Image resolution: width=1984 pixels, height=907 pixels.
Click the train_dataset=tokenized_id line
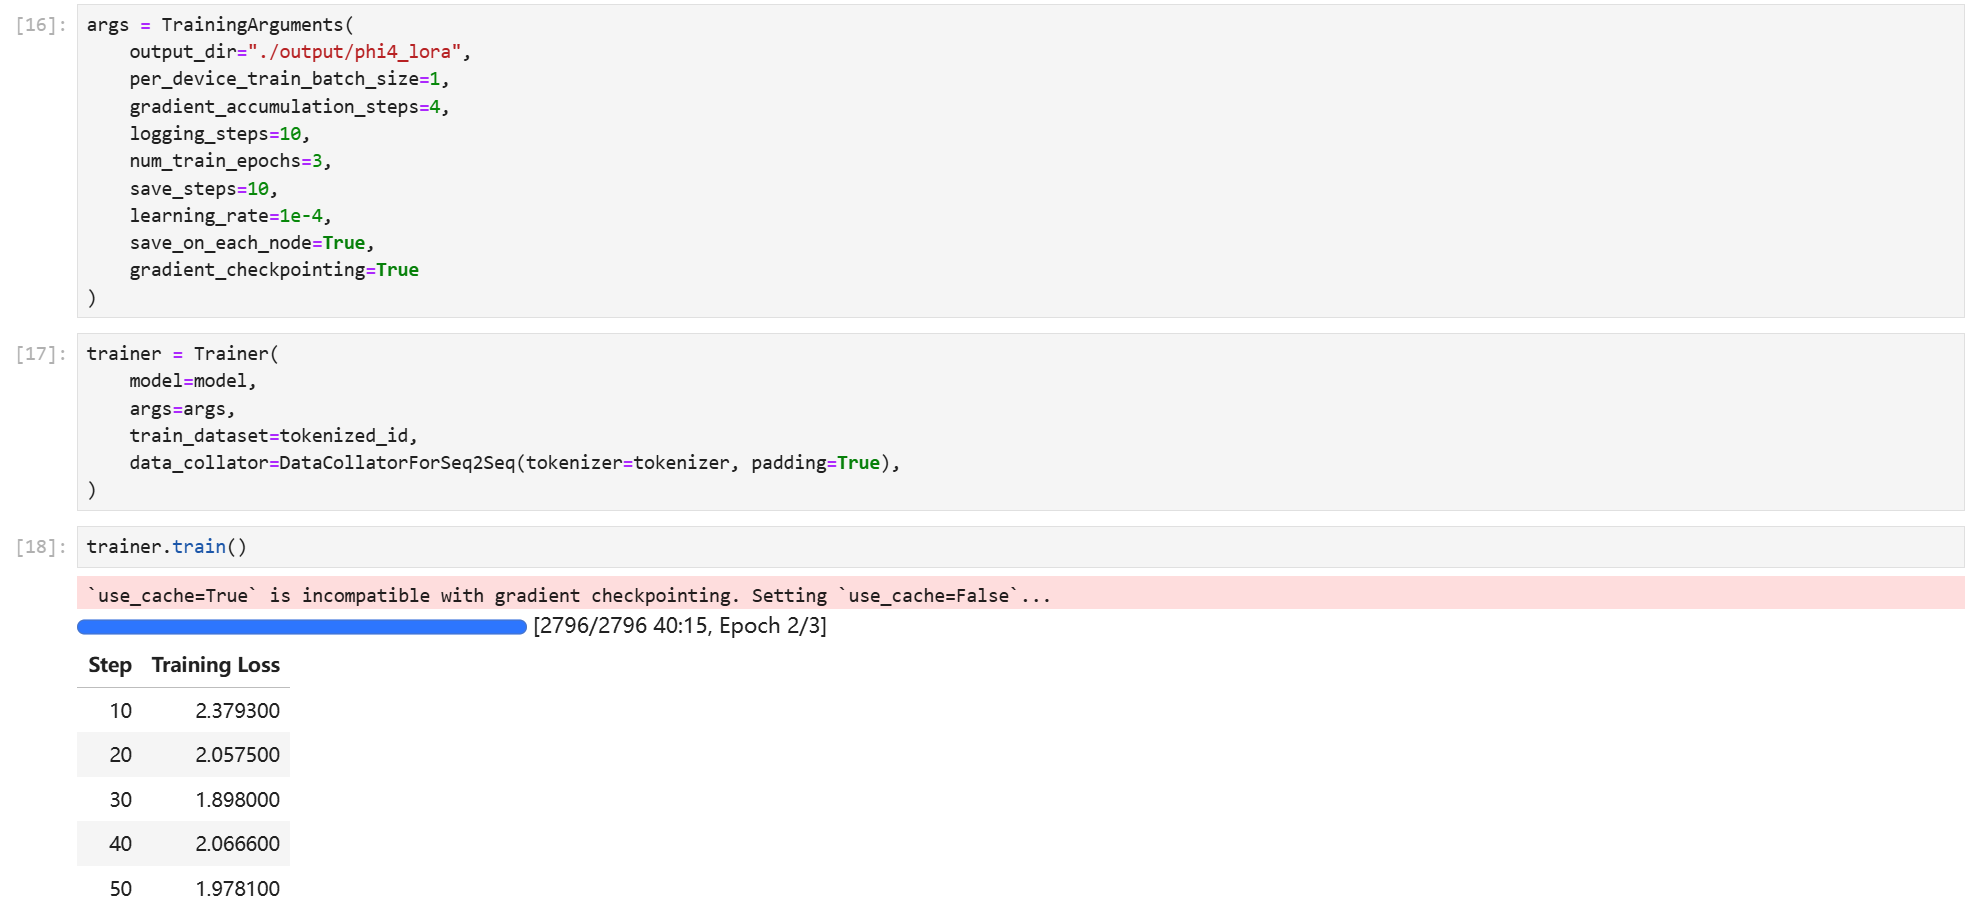(272, 436)
